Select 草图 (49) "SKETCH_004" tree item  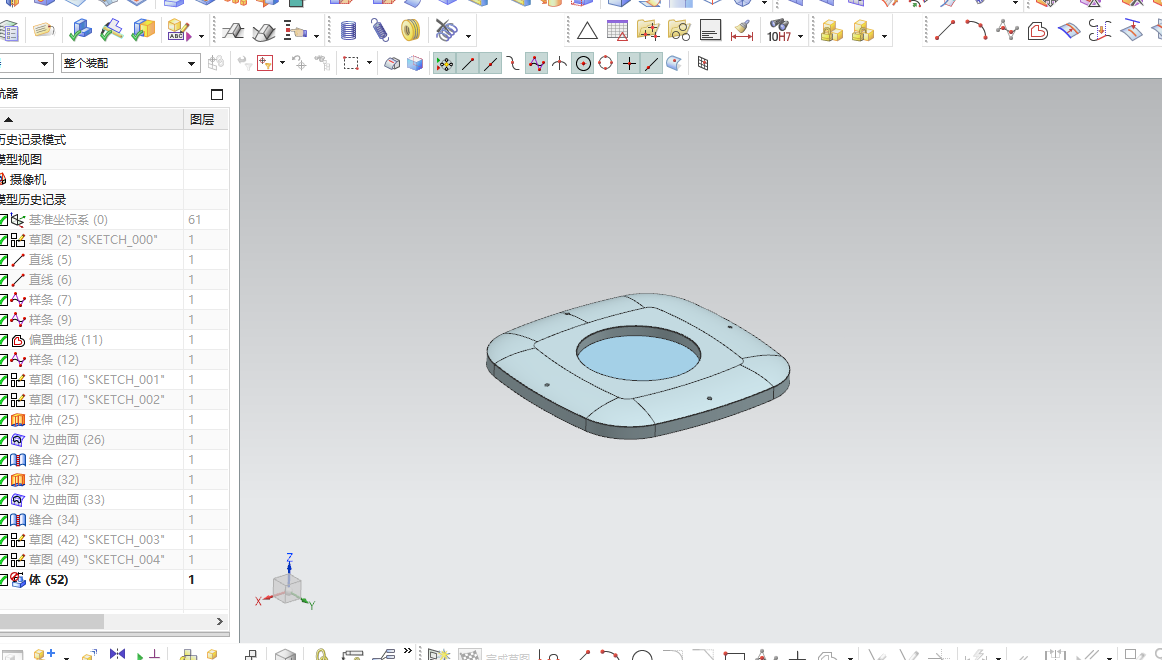tap(97, 560)
